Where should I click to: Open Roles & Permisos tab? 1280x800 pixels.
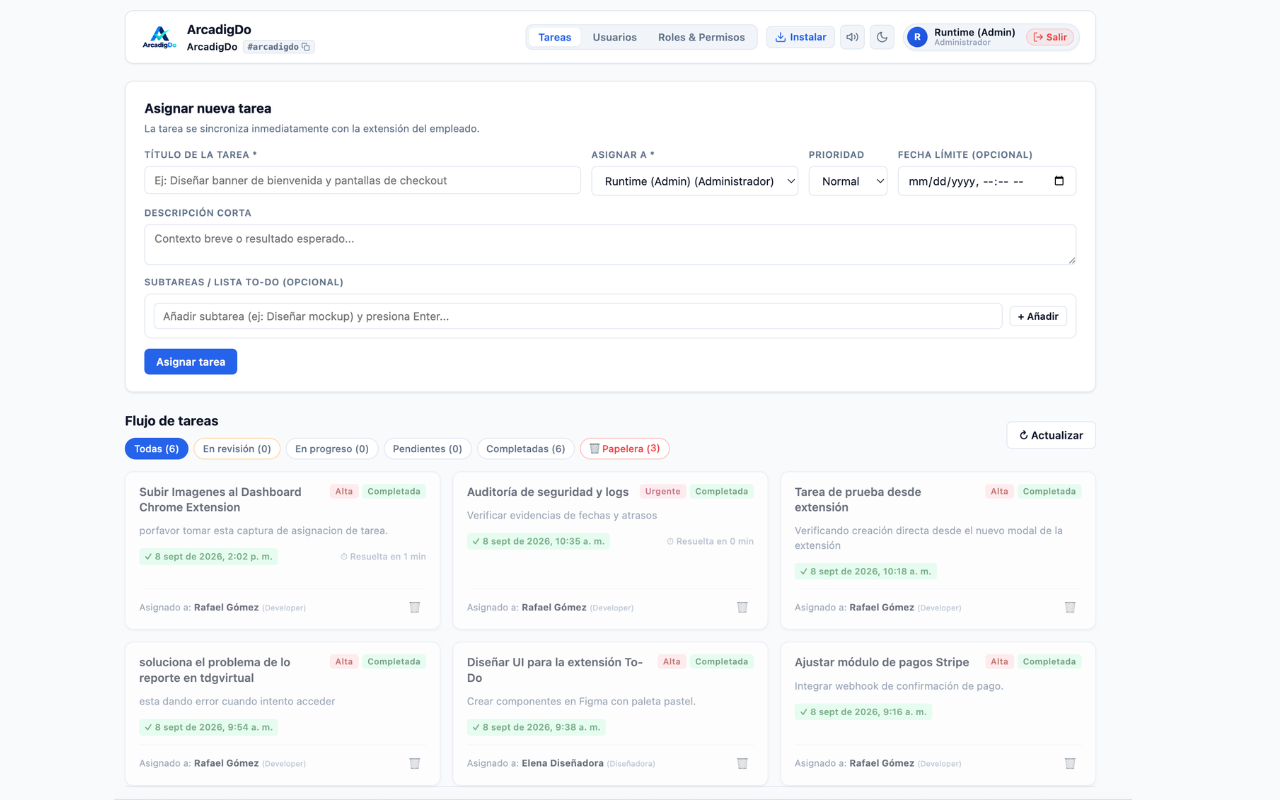pos(701,37)
